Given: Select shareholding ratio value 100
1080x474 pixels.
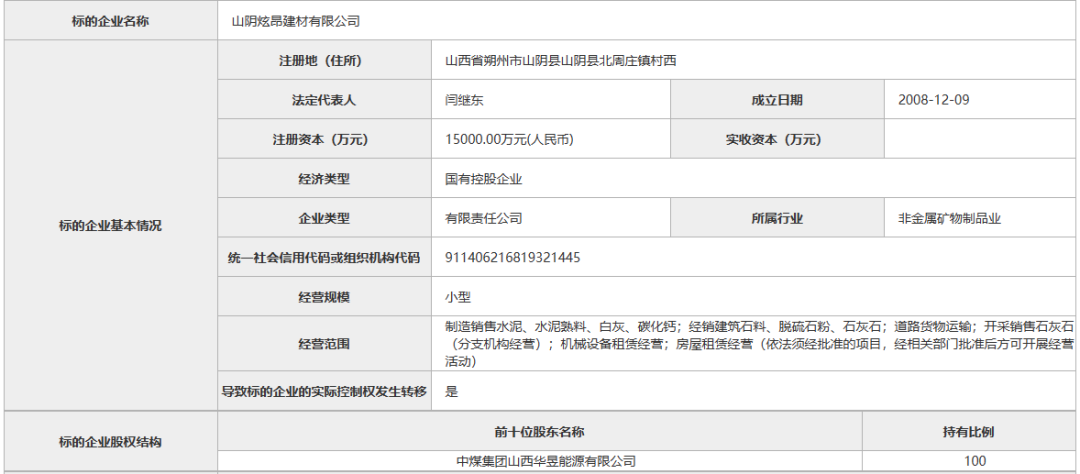Looking at the screenshot, I should coord(975,461).
